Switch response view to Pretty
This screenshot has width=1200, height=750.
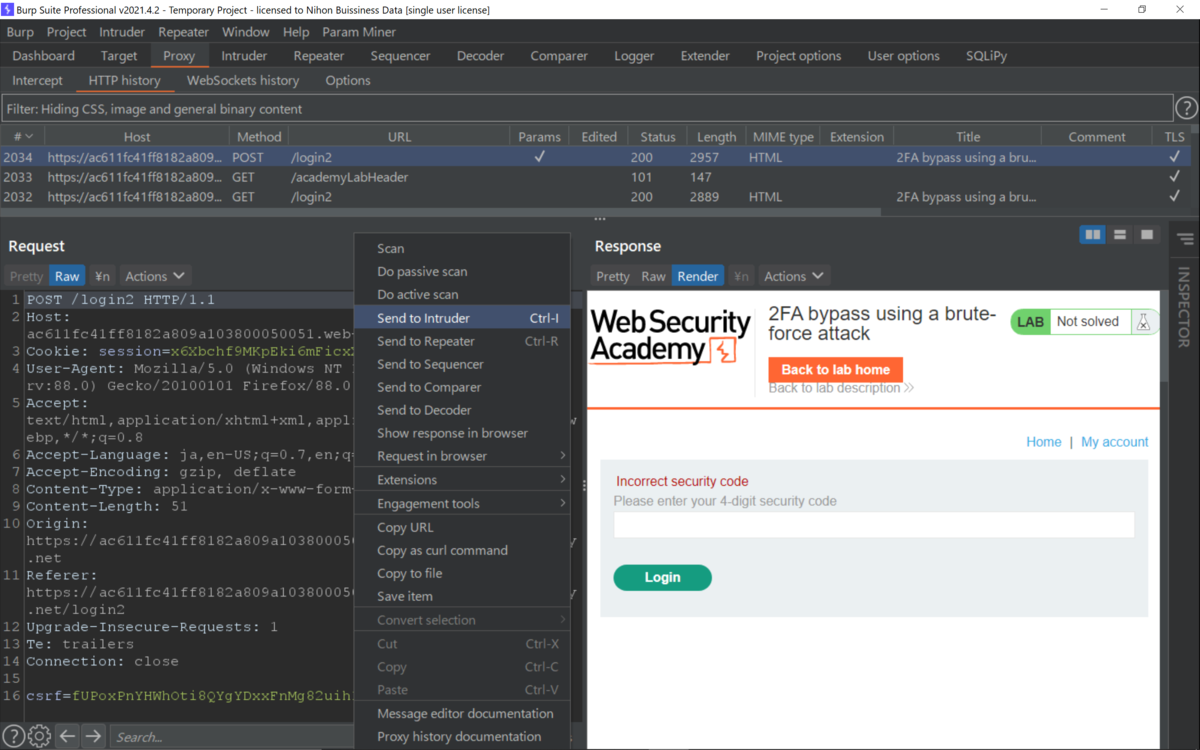(x=613, y=276)
